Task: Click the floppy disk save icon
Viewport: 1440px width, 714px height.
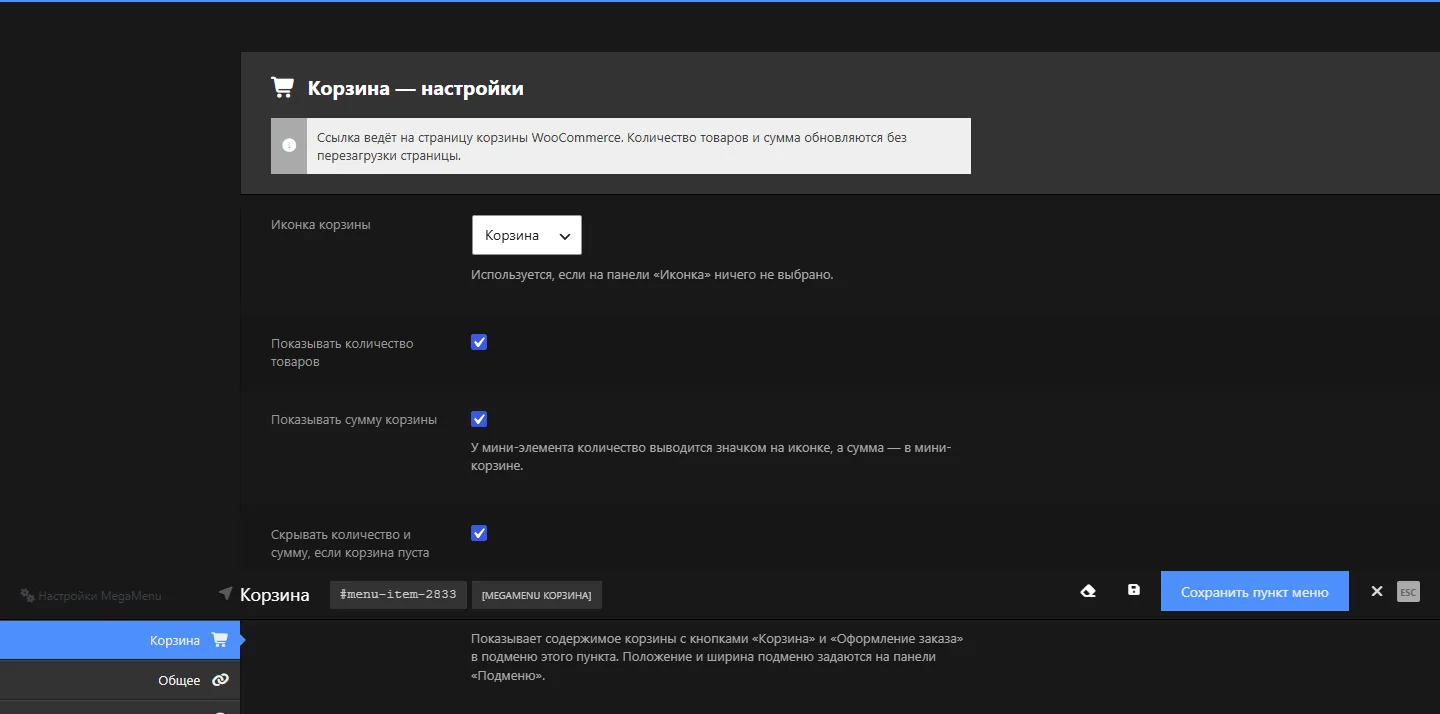Action: (1133, 590)
